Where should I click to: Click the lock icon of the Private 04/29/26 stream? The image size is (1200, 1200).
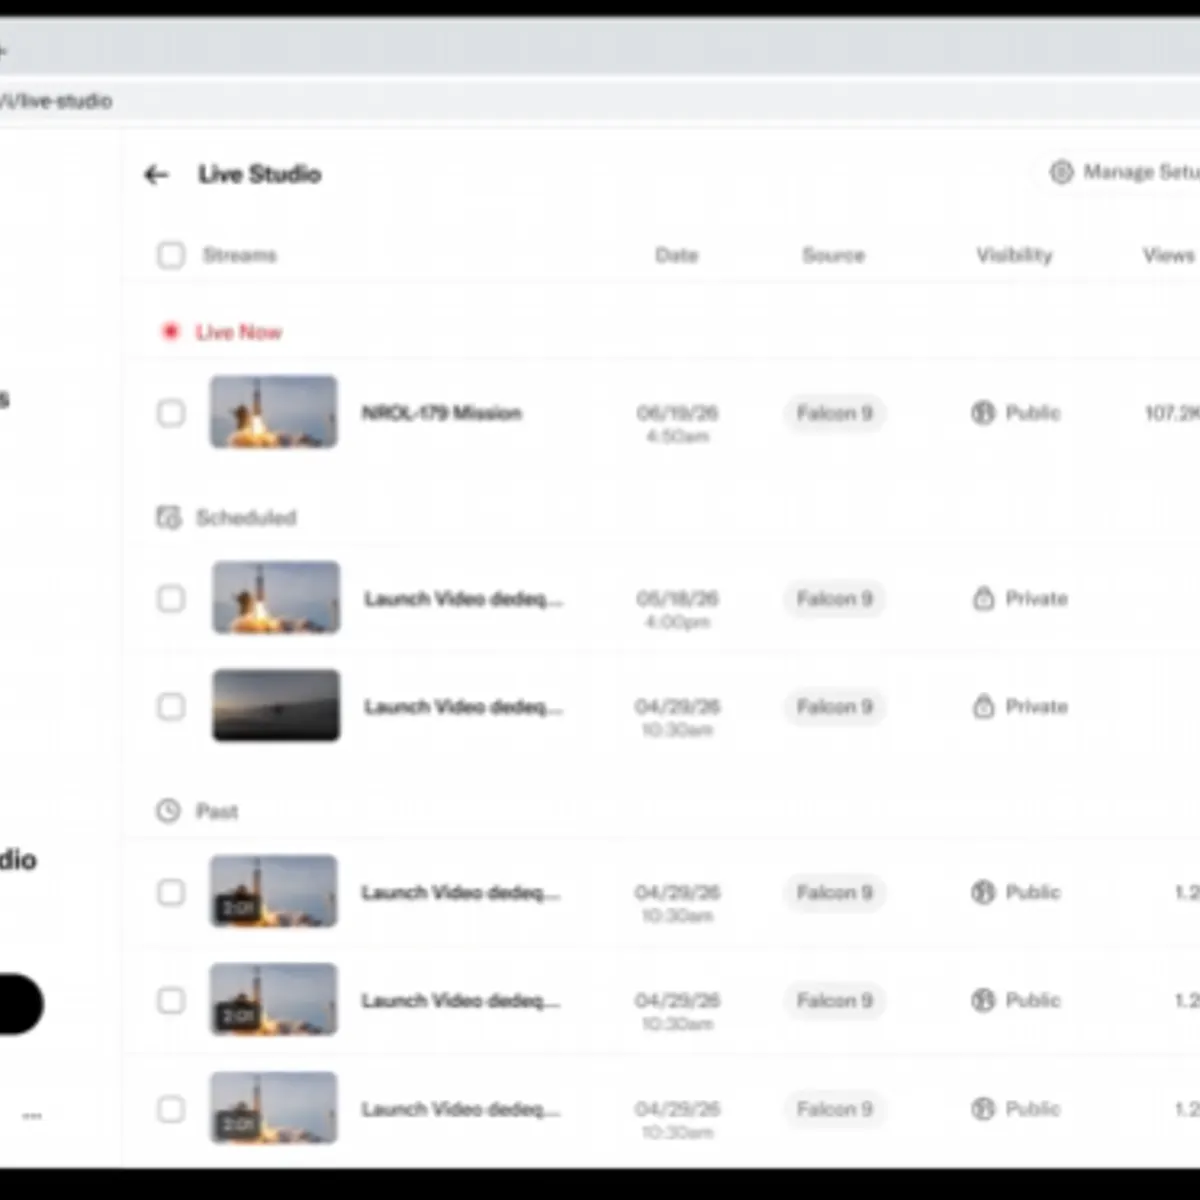pos(984,706)
